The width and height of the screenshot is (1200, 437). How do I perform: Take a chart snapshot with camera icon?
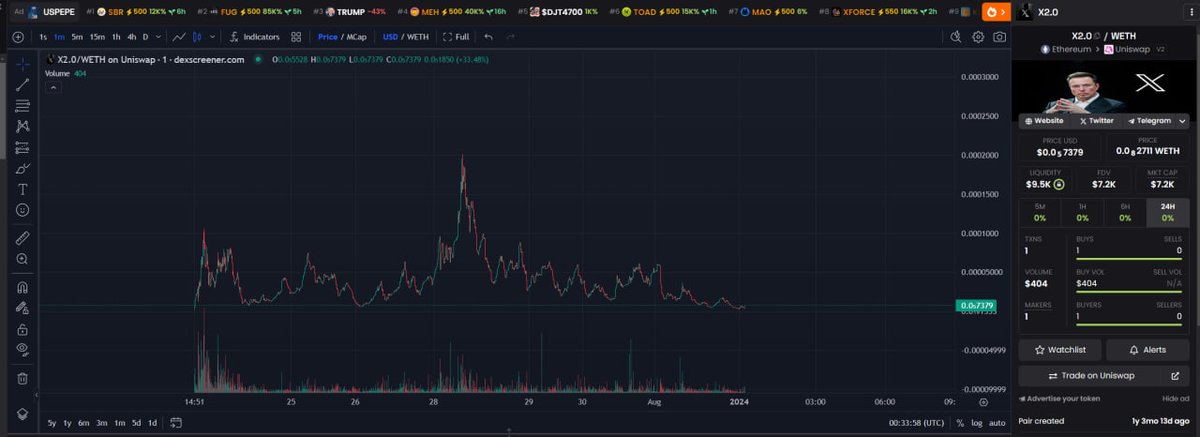pyautogui.click(x=998, y=37)
